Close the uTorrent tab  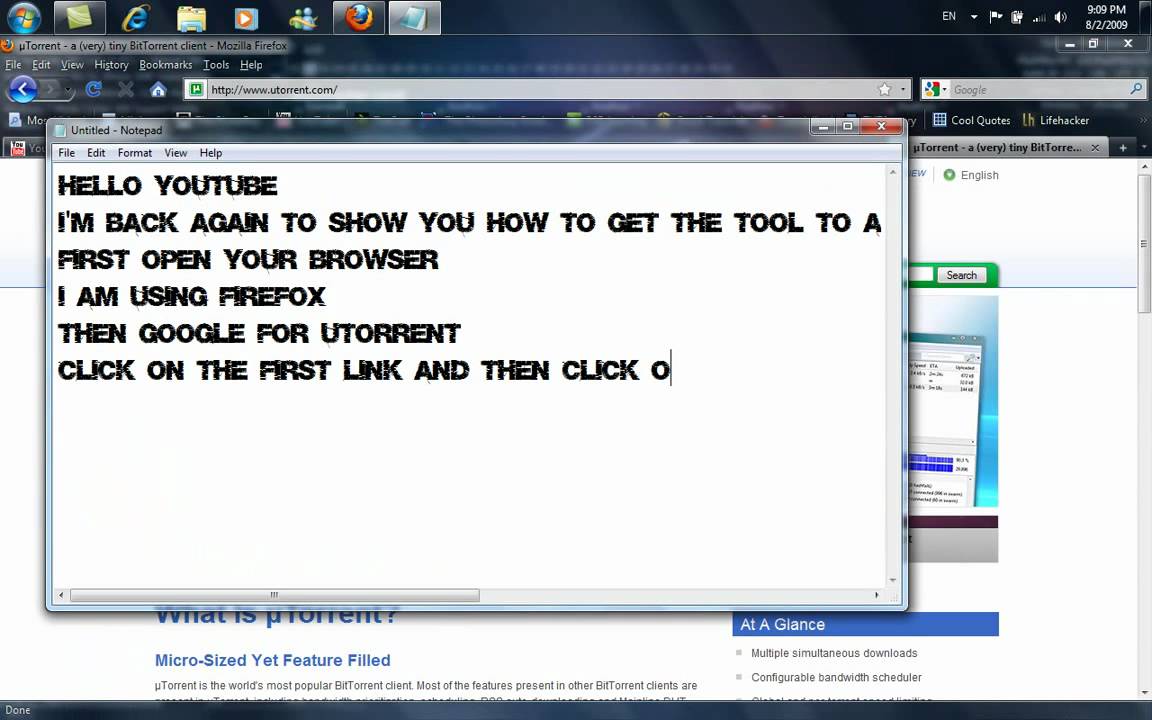(1095, 148)
